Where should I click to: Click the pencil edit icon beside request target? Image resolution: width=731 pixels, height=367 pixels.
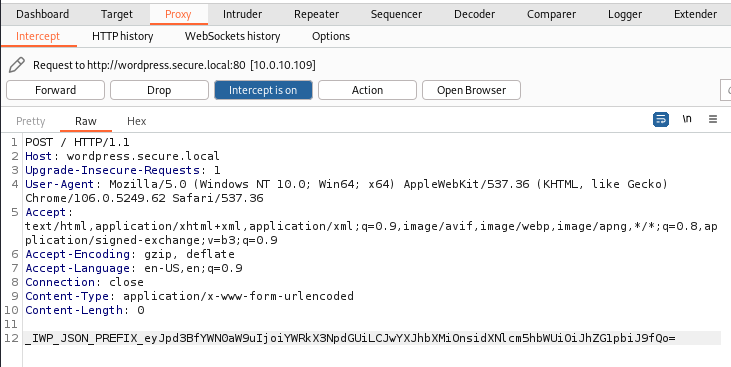pyautogui.click(x=17, y=65)
